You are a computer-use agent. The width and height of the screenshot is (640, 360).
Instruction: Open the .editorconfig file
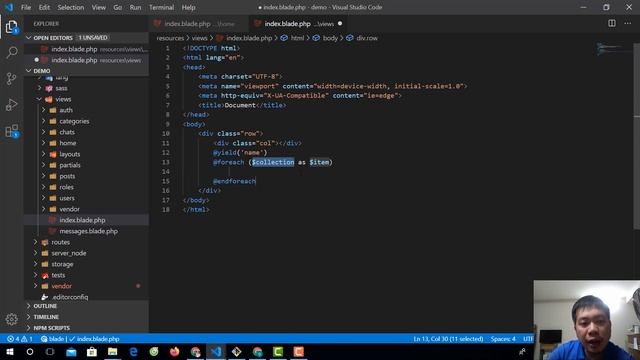click(x=87, y=297)
